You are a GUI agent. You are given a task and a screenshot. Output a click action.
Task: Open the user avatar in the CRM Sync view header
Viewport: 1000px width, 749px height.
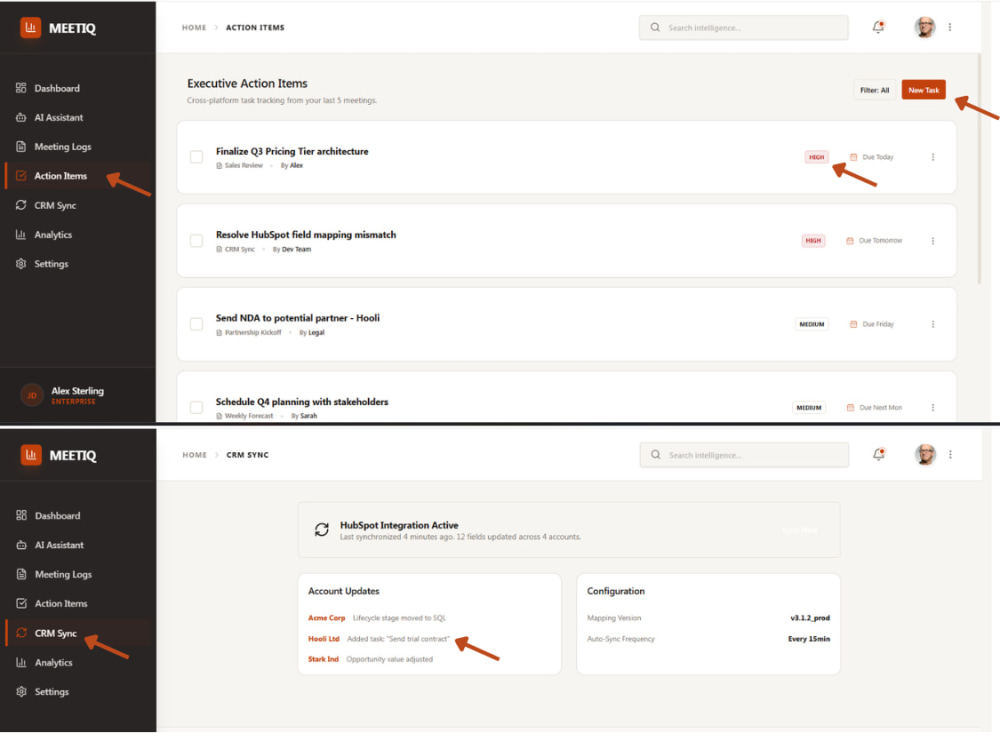pos(925,454)
